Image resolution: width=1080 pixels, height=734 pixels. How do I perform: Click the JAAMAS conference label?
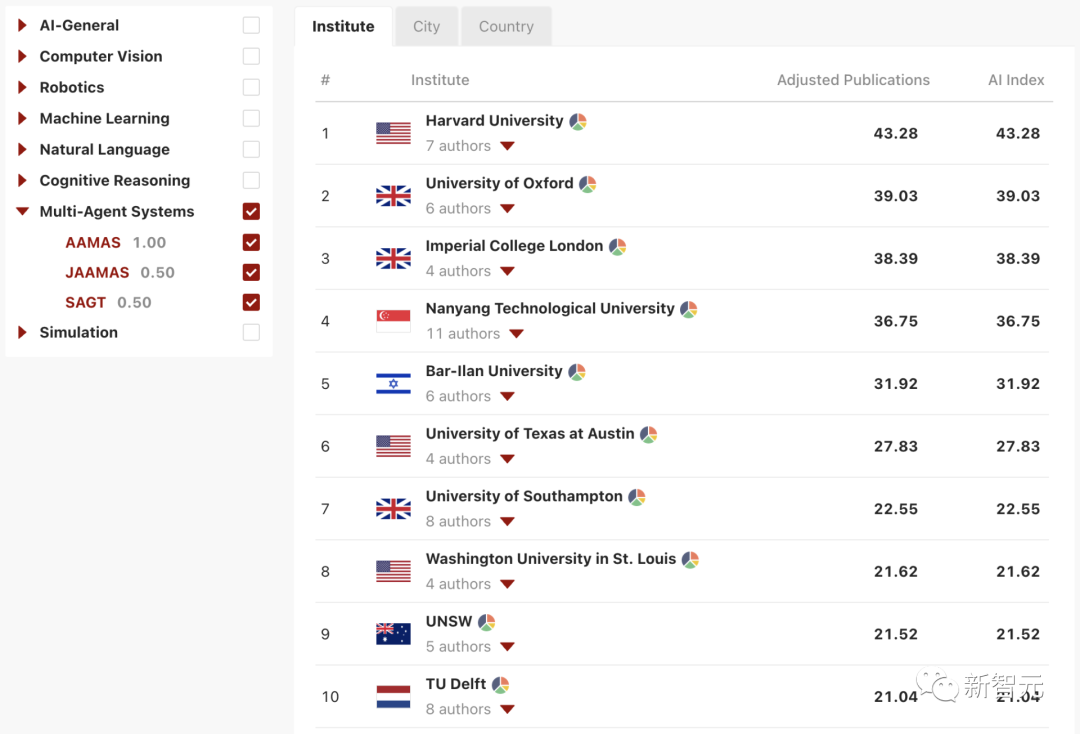coord(97,272)
